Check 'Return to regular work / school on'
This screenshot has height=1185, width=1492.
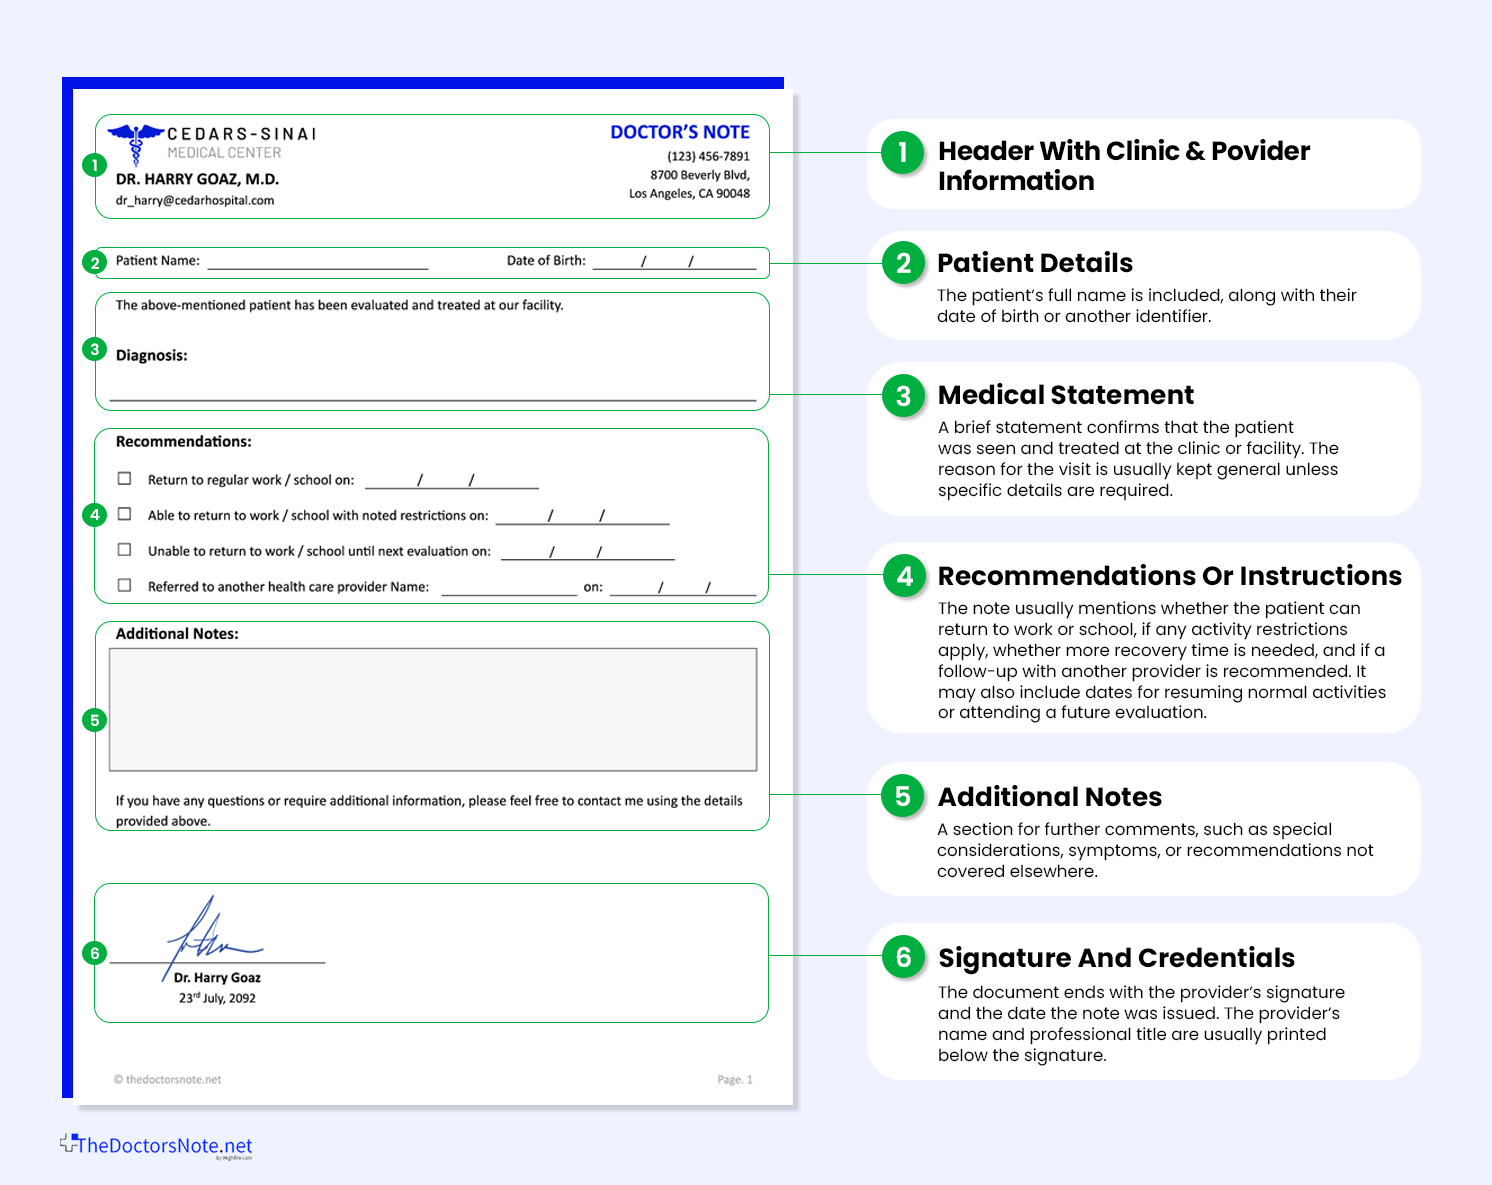tap(125, 478)
